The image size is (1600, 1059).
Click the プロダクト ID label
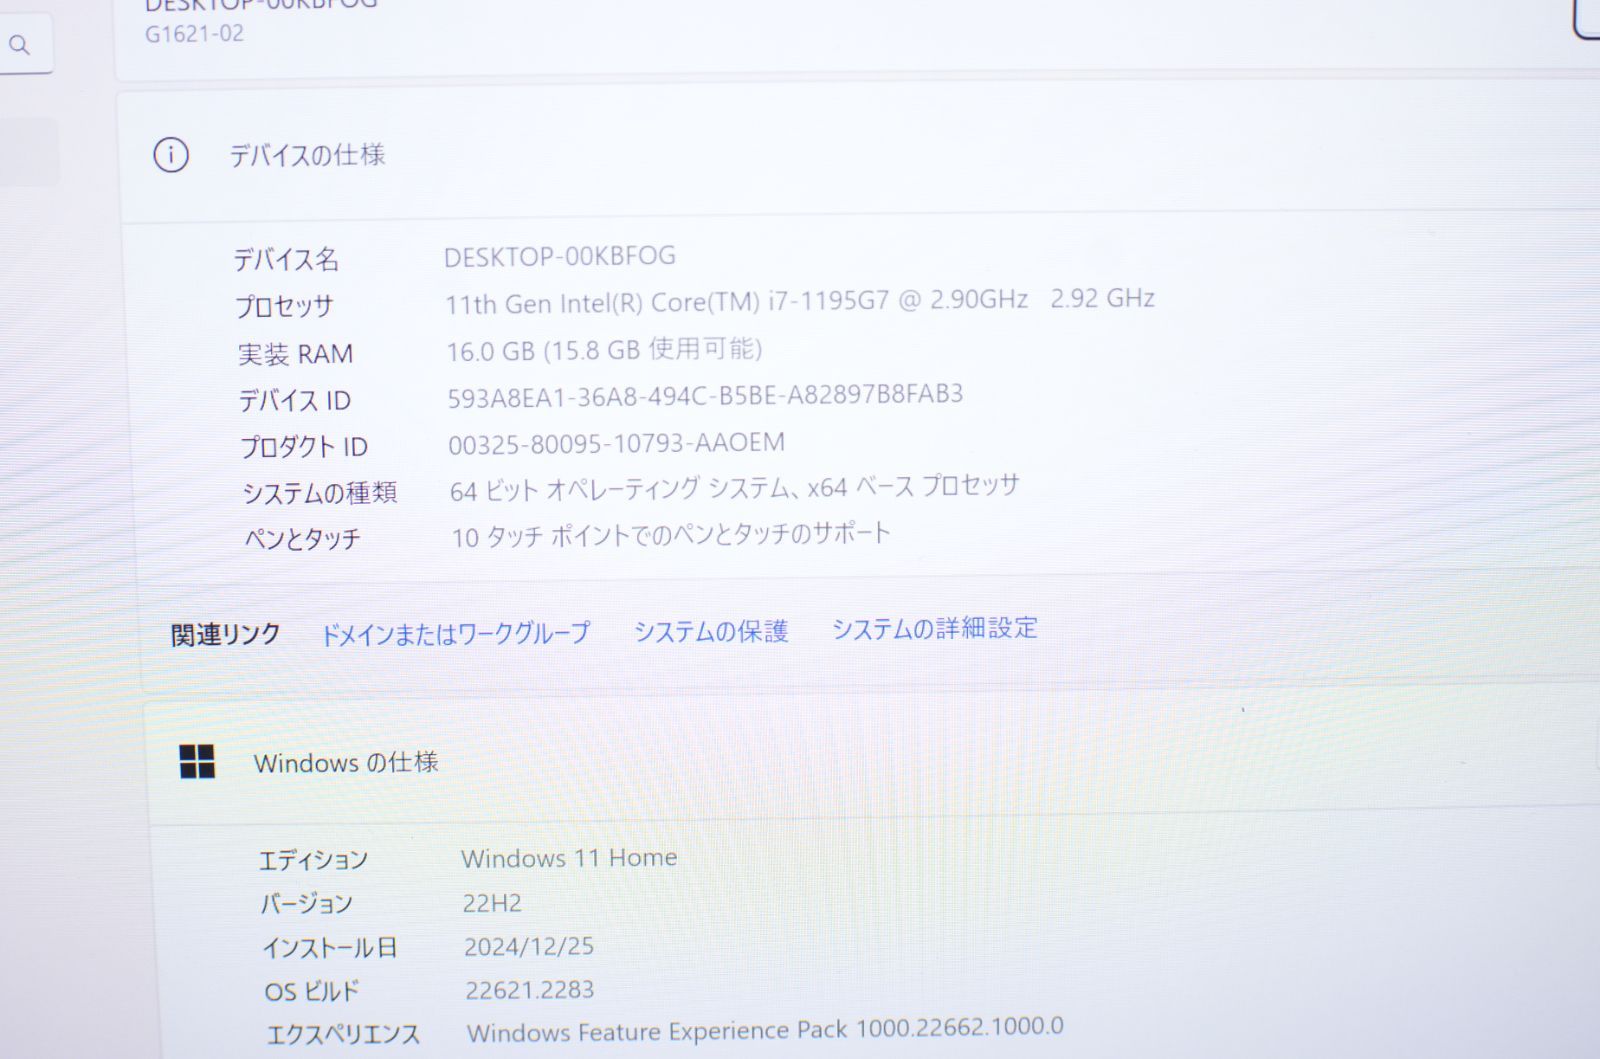[304, 446]
